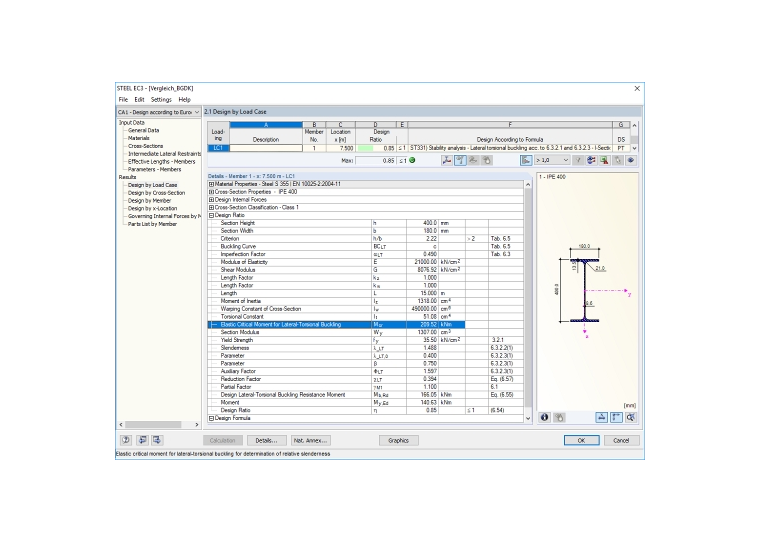Select Design by Cross-Section results
Image resolution: width=760 pixels, height=542 pixels.
point(156,193)
